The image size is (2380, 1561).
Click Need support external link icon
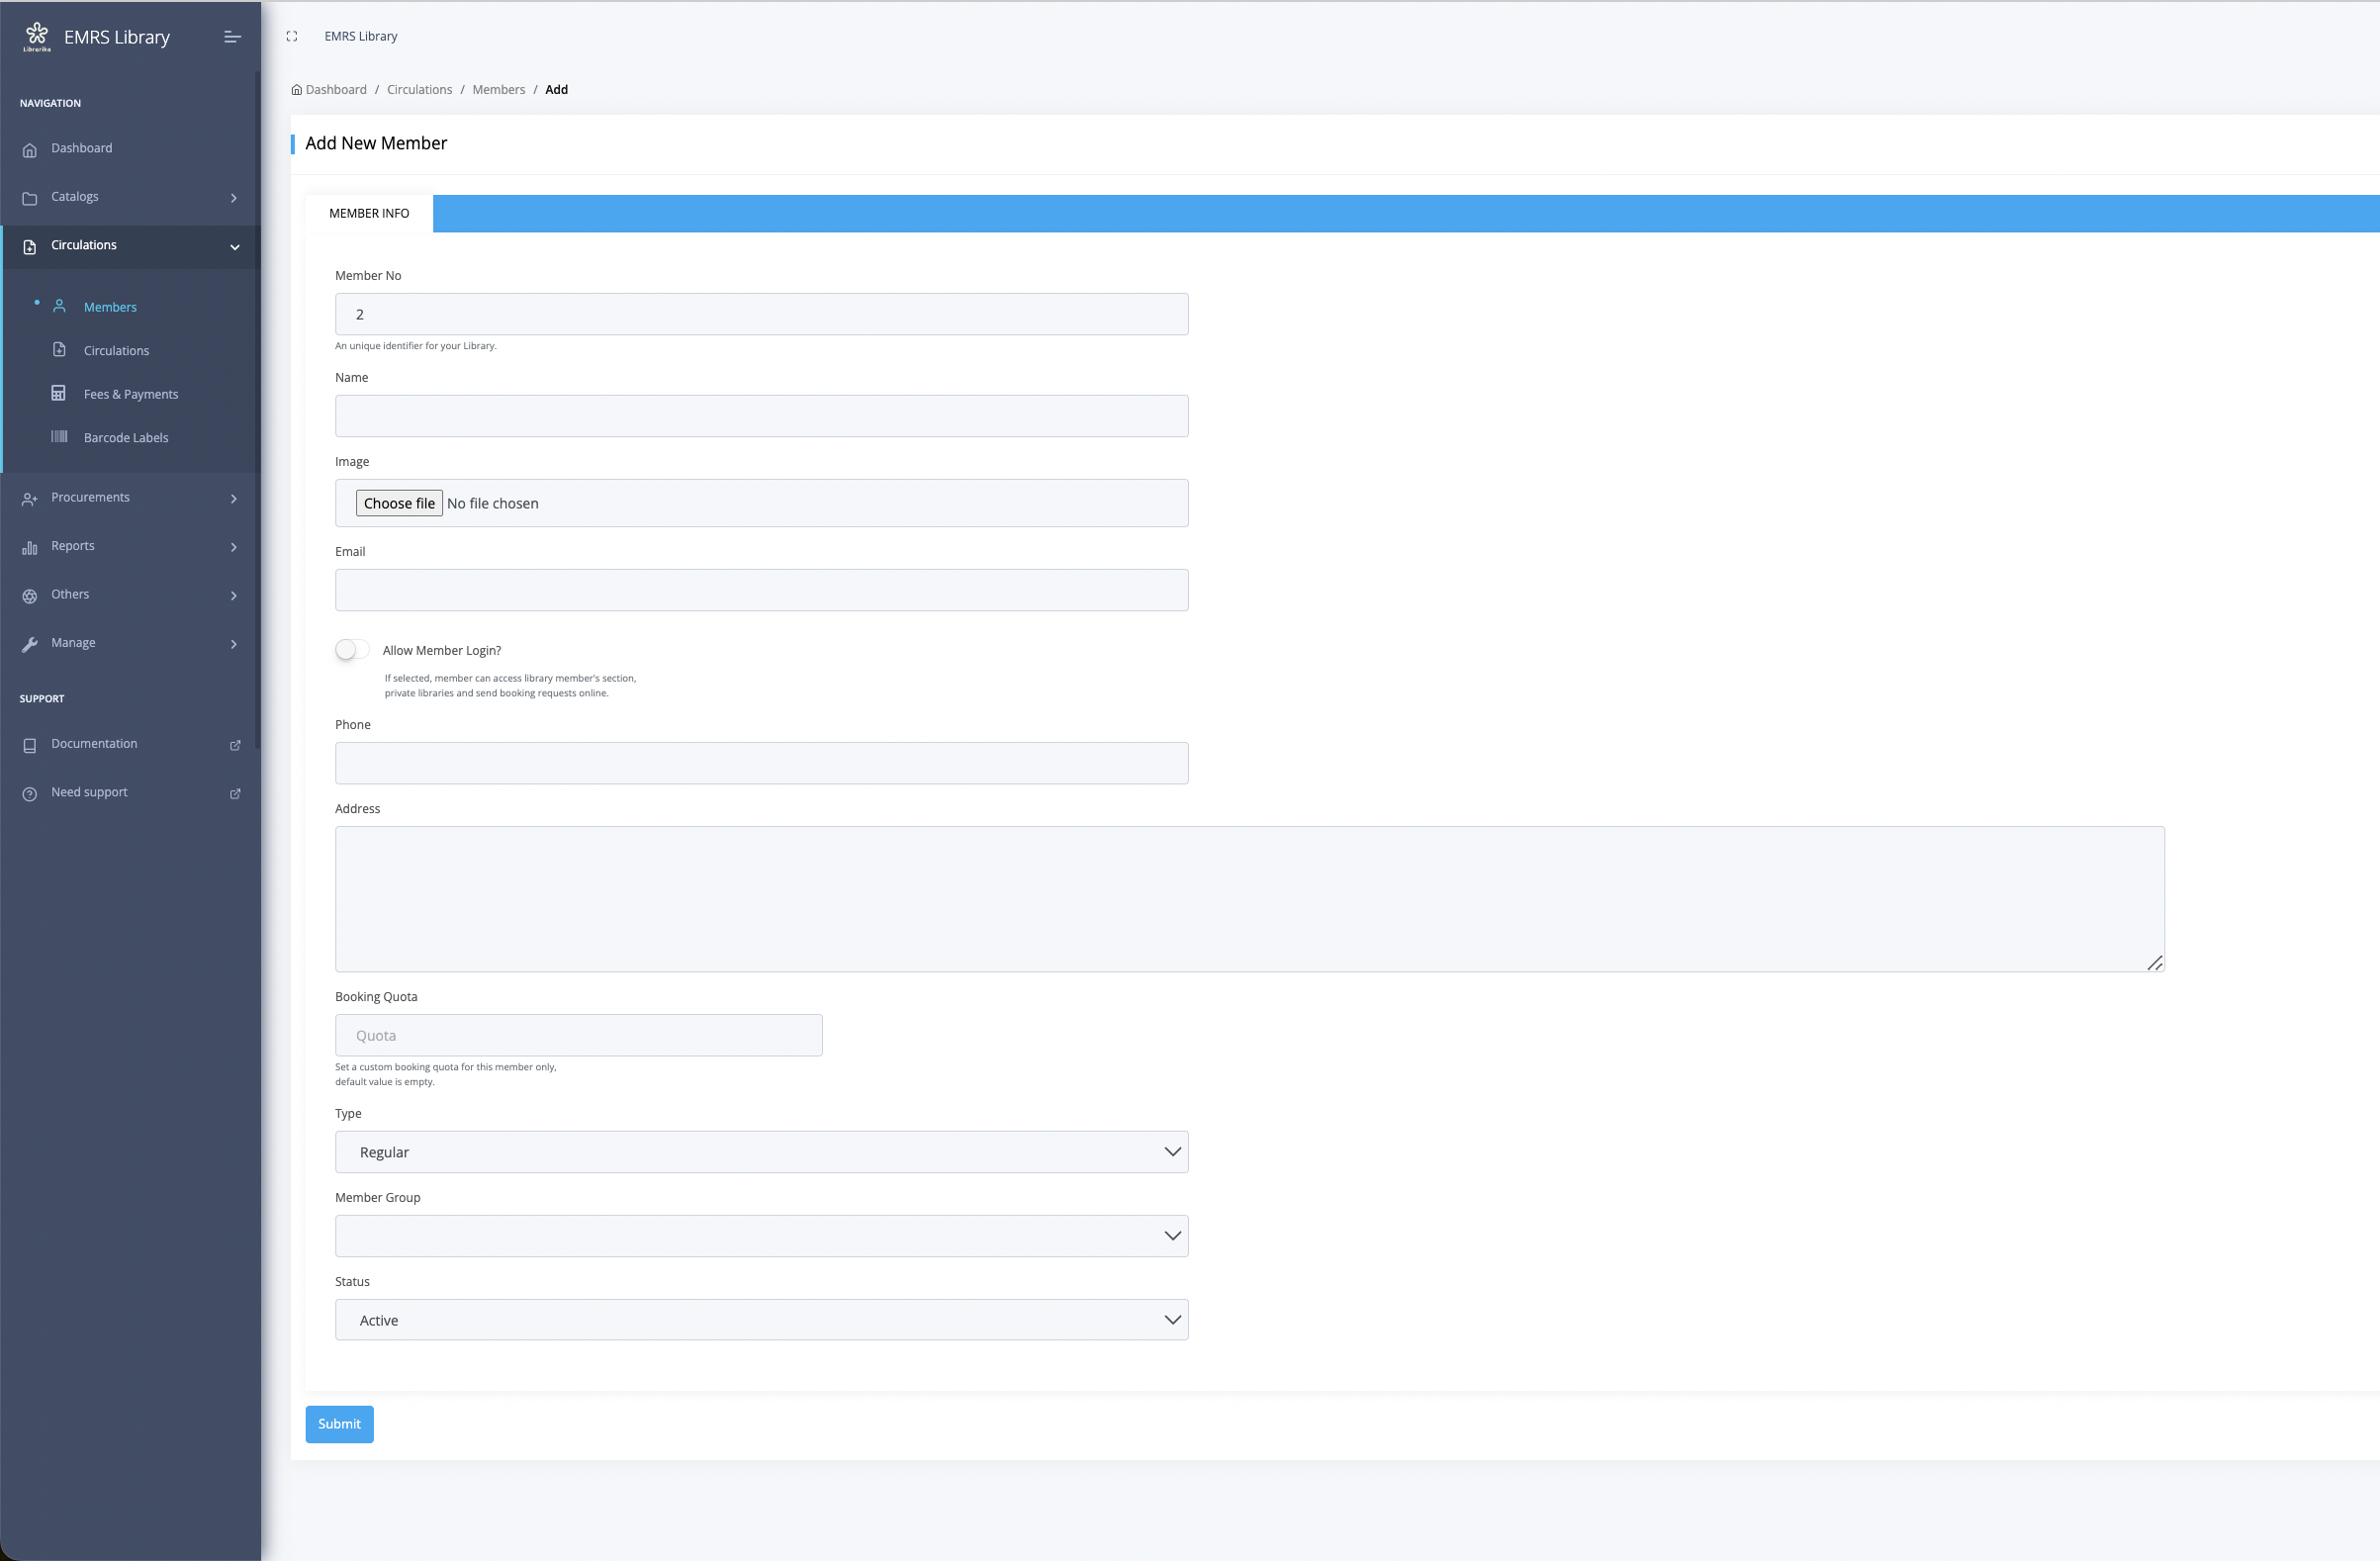click(x=235, y=794)
